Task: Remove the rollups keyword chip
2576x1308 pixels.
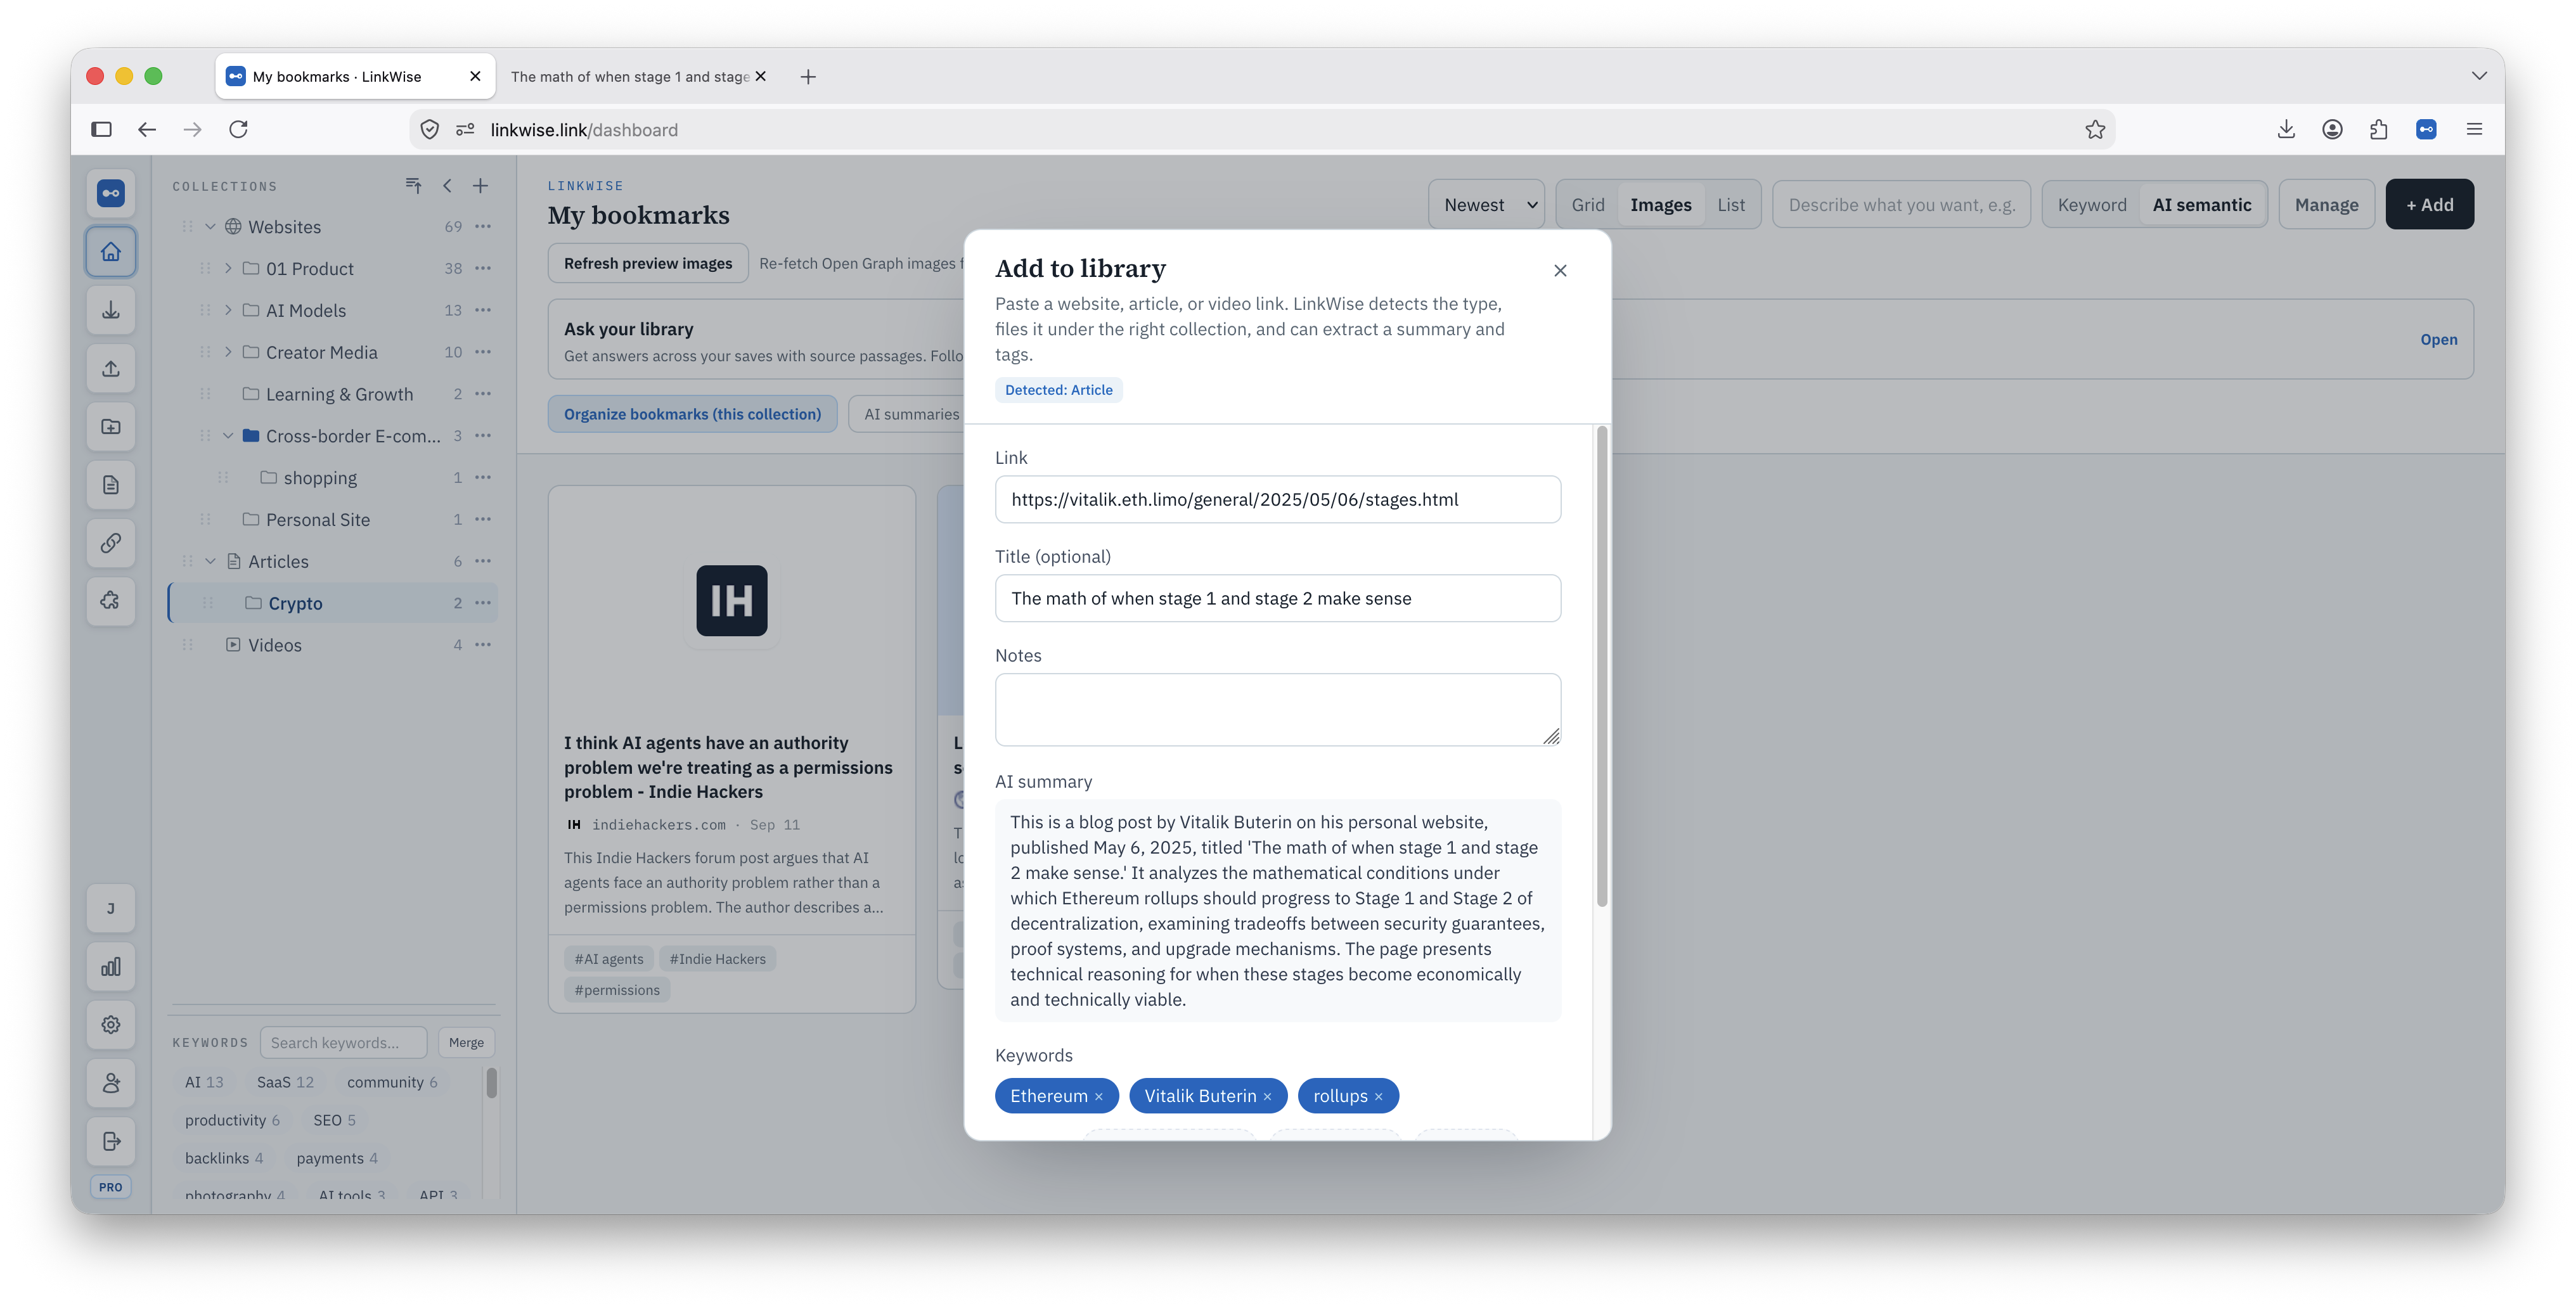Action: click(1379, 1097)
